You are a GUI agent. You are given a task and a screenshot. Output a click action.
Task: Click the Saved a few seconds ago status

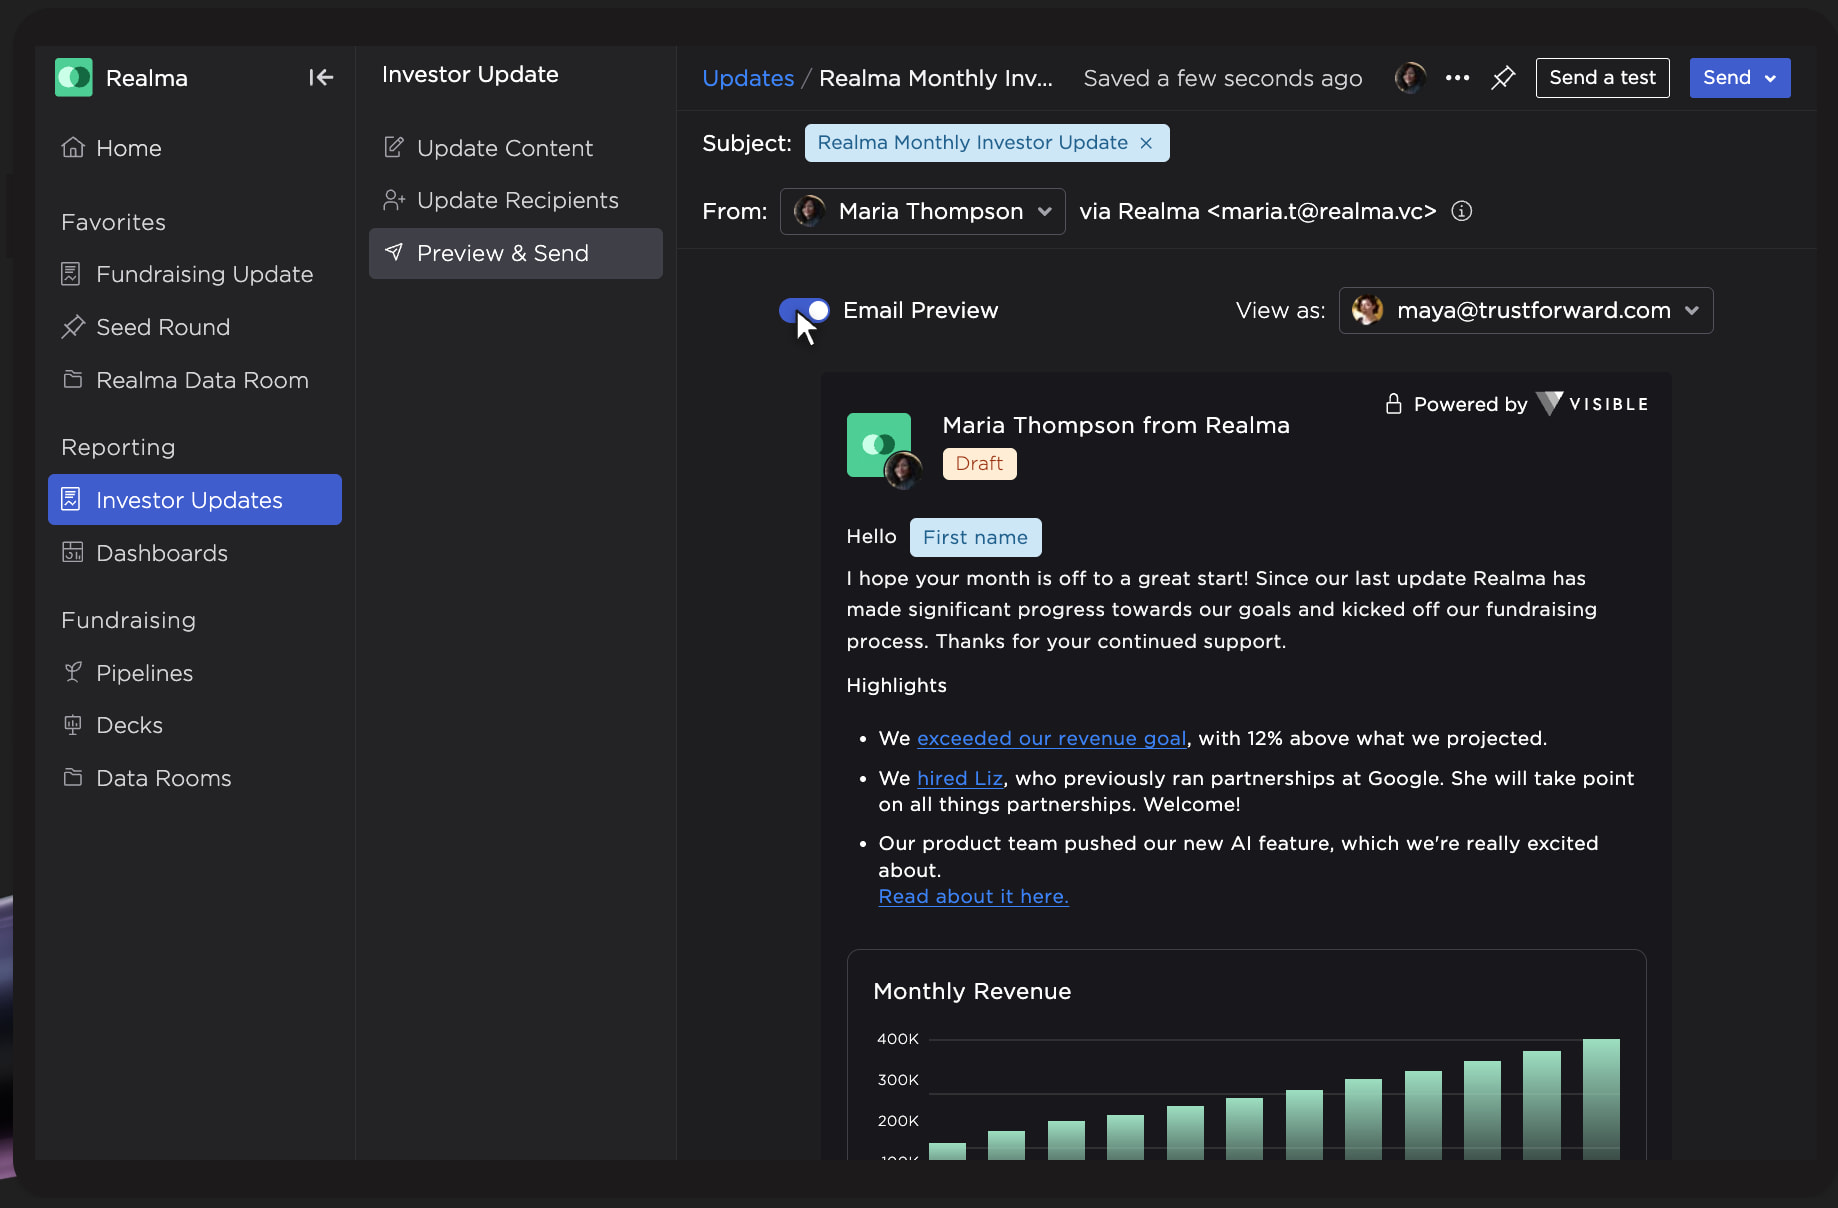[x=1223, y=78]
